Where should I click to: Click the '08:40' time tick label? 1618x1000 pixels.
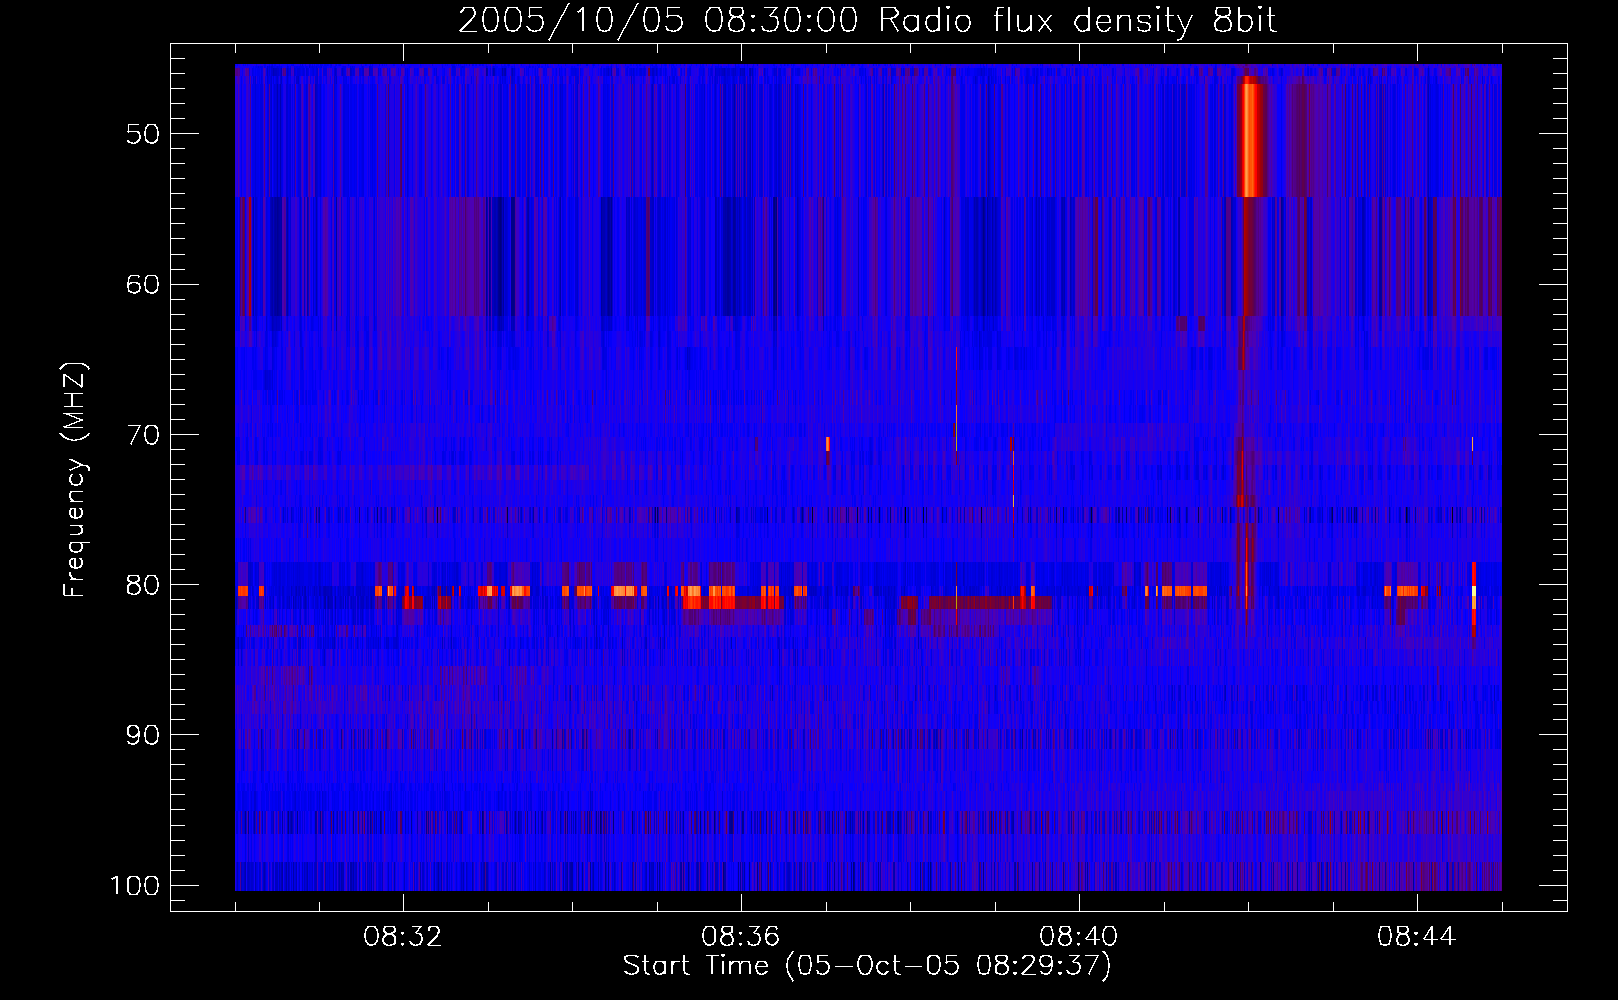click(1079, 937)
